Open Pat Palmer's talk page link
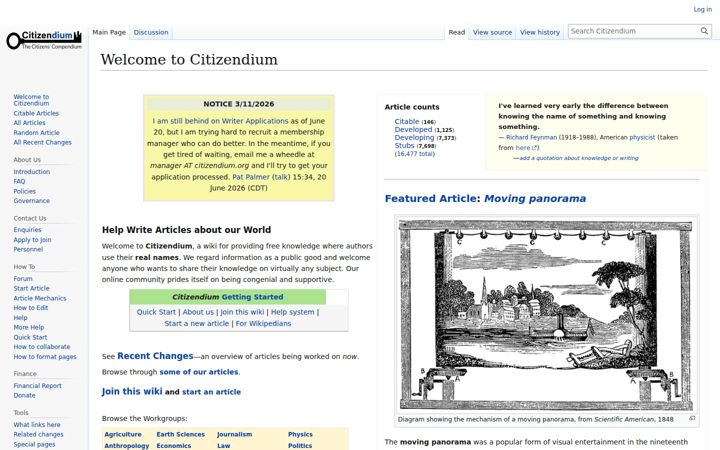Screen dimensions: 720x450 [281, 177]
